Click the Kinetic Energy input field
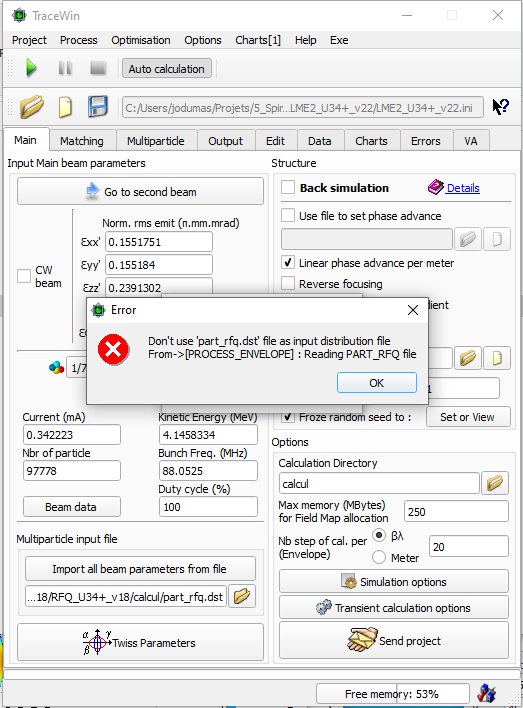 coord(208,435)
